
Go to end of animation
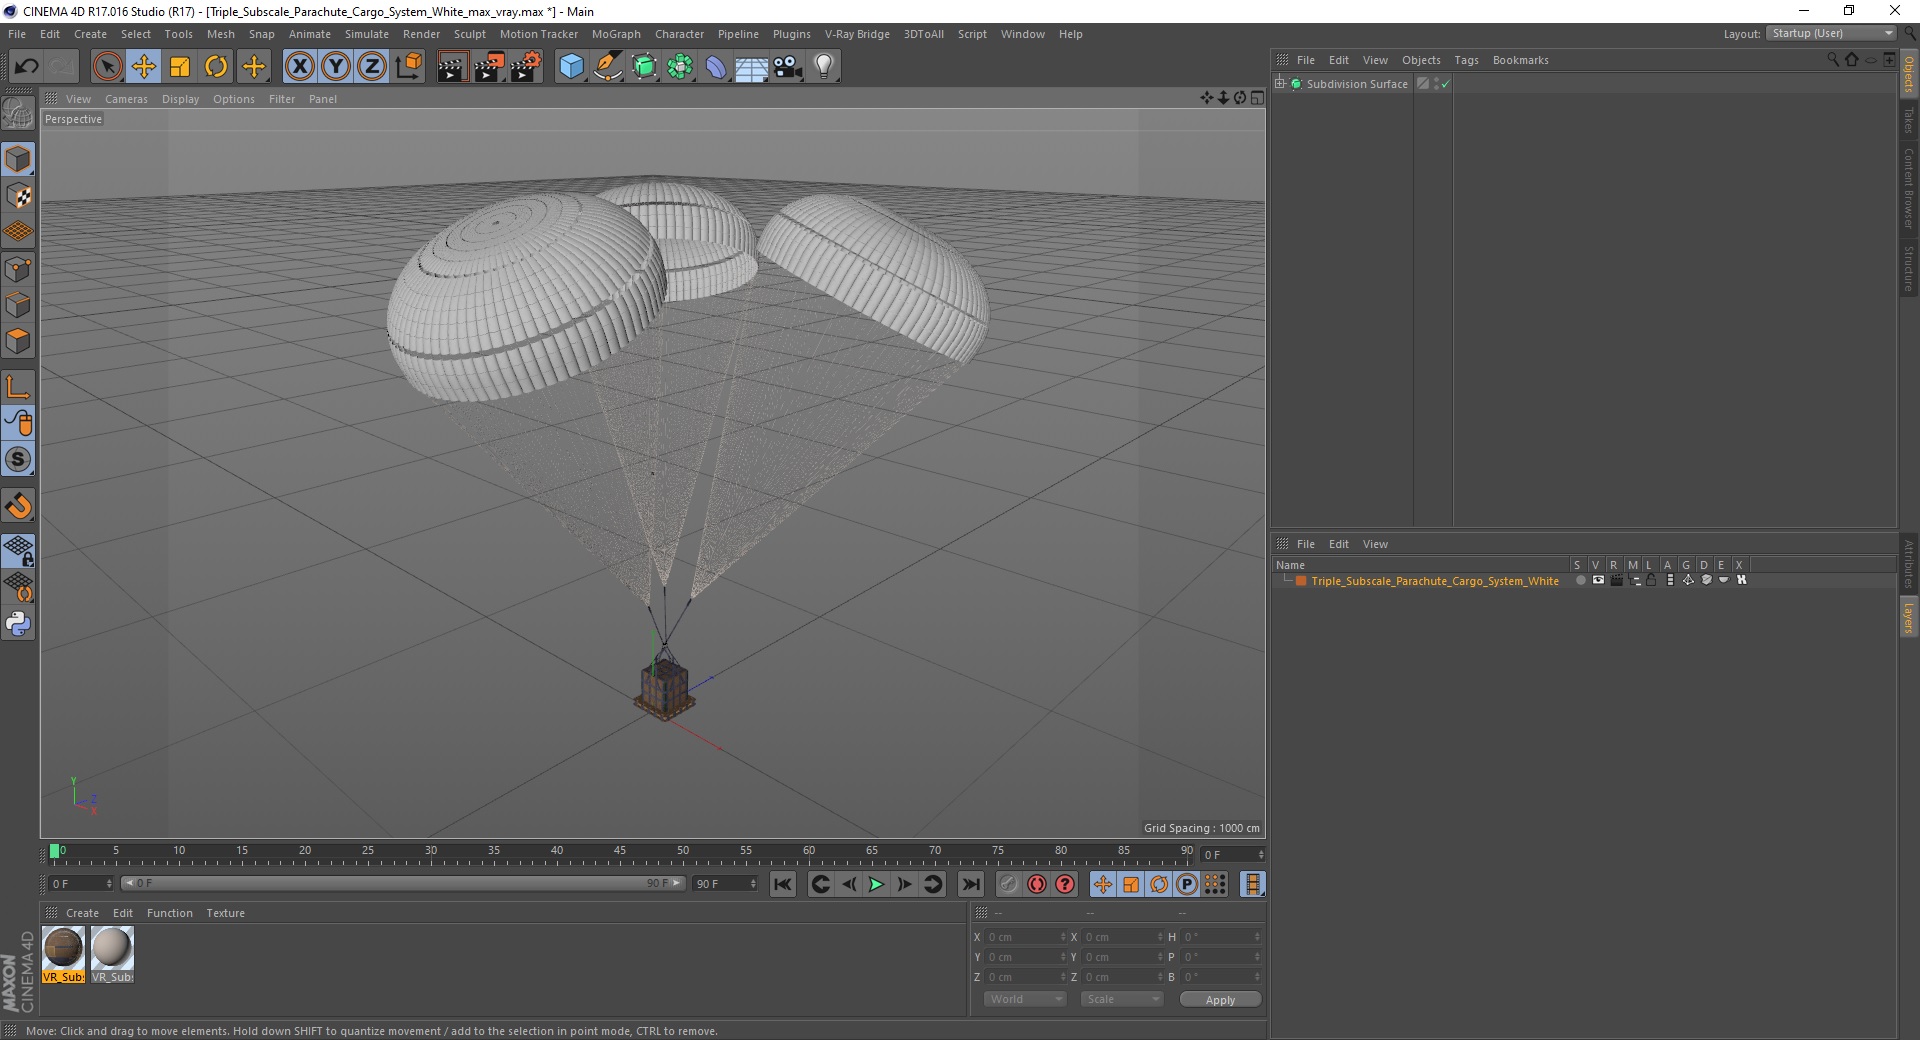pos(970,884)
